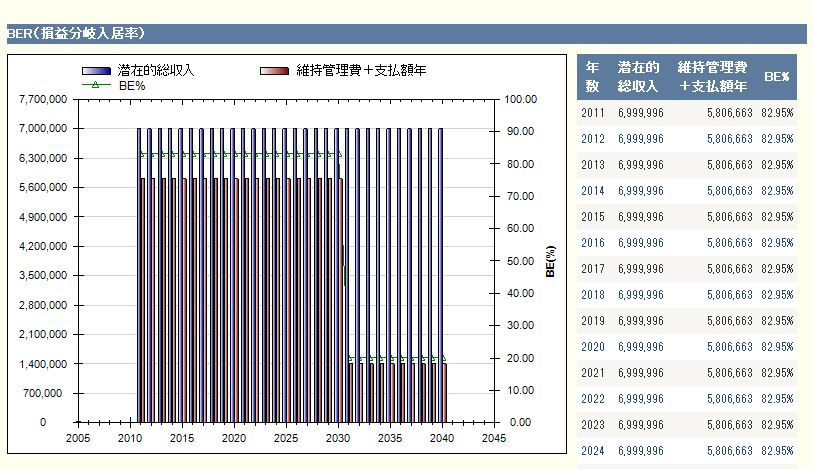The height and width of the screenshot is (469, 814).
Task: Click the blue 潜在的総収入 legend swatch
Action: point(96,72)
